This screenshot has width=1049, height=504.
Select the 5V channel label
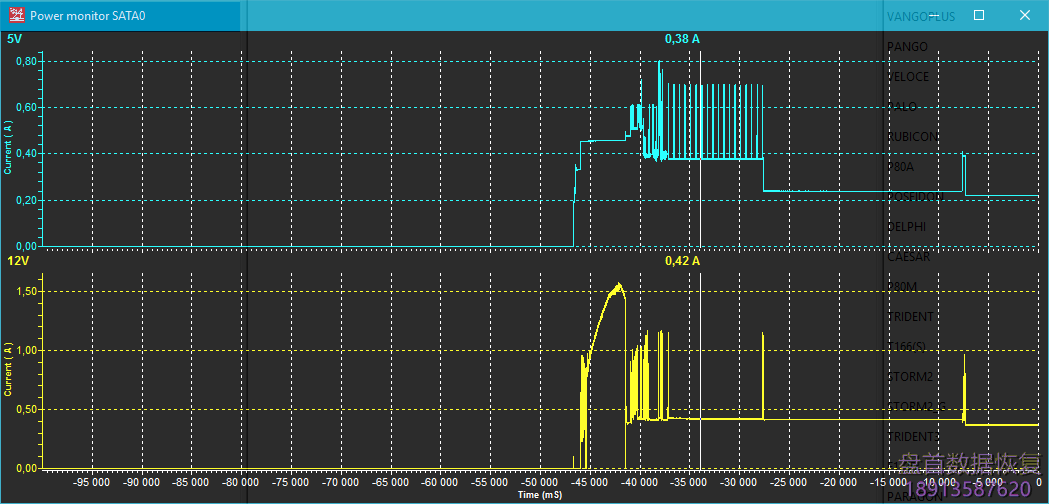click(x=14, y=39)
